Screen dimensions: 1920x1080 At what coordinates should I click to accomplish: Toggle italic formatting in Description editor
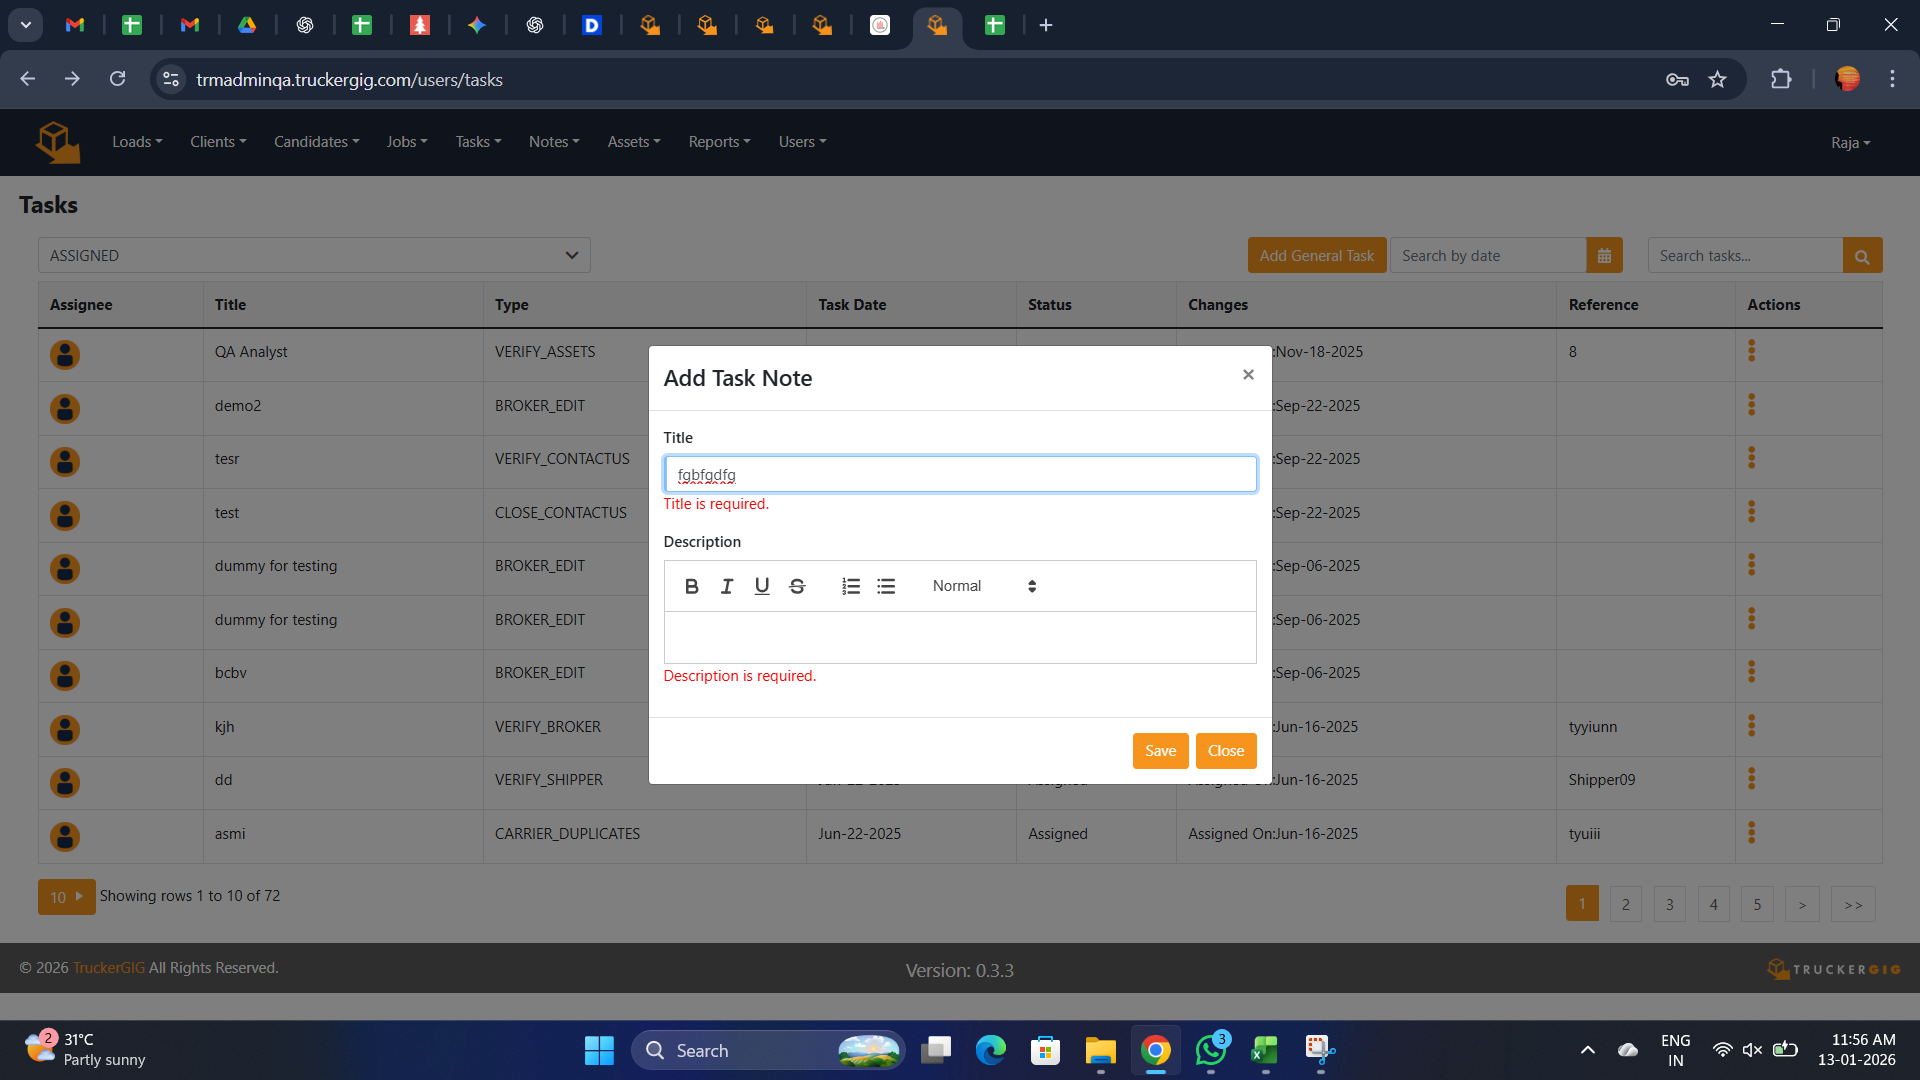(x=727, y=586)
